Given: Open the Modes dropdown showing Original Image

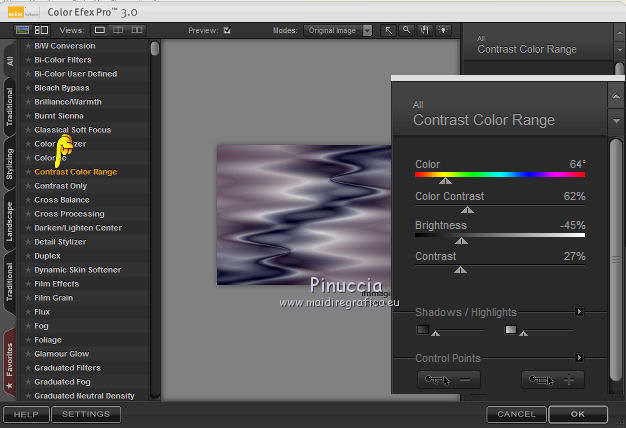Looking at the screenshot, I should (338, 30).
